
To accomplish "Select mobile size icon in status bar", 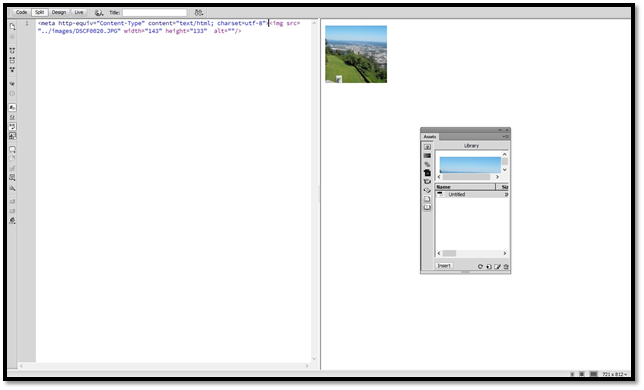I will tap(572, 374).
